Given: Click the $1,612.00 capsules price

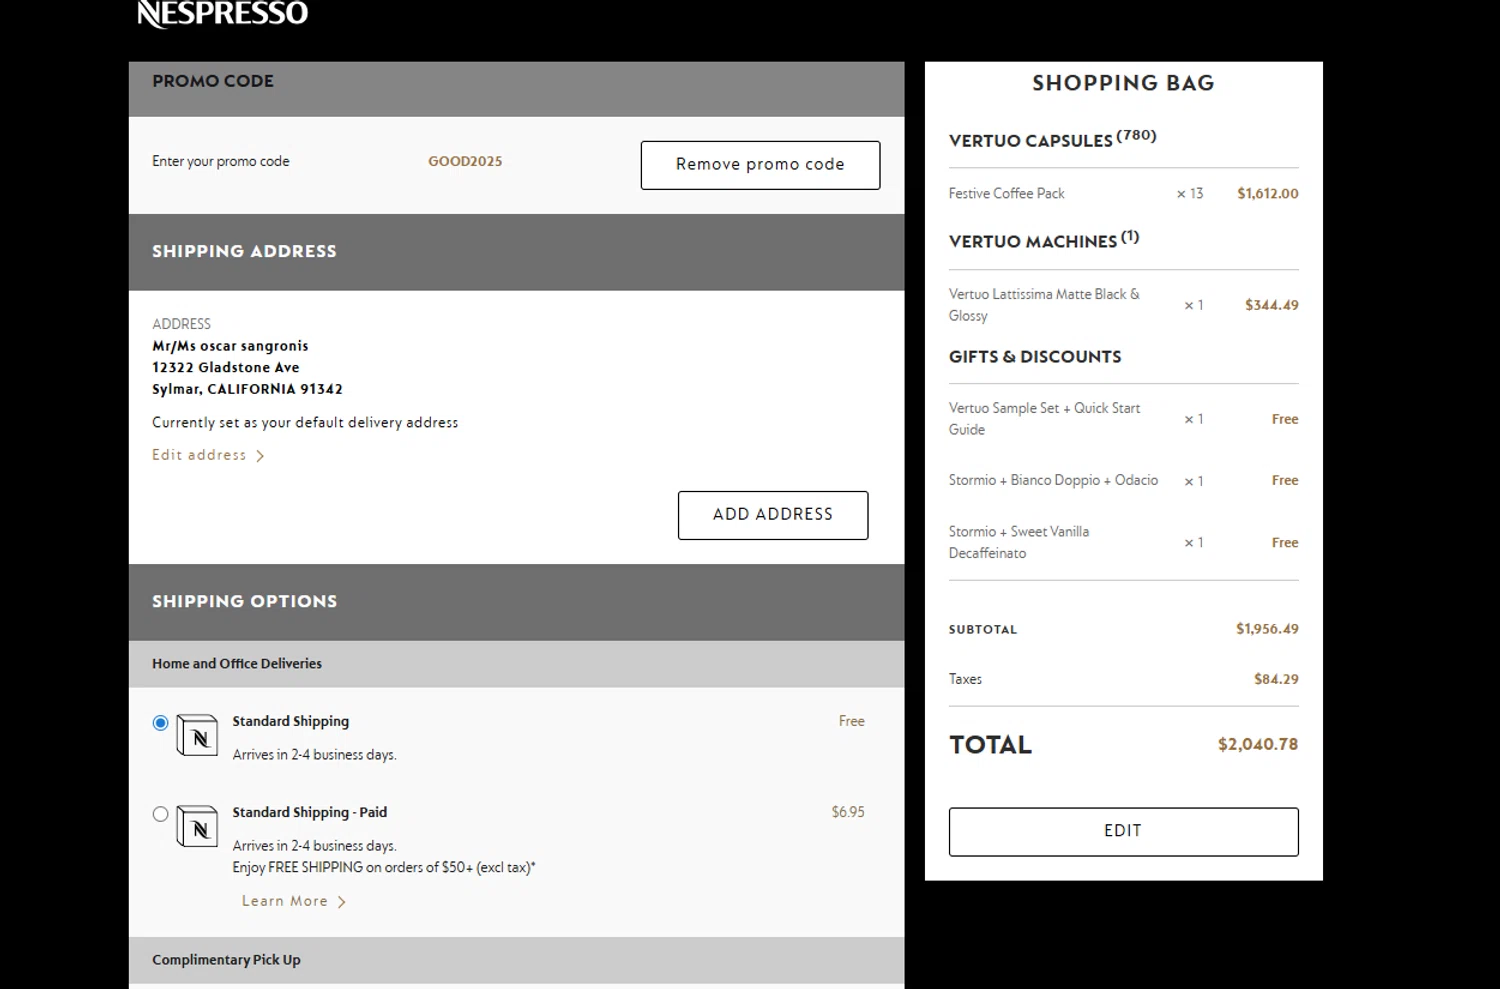Looking at the screenshot, I should [1268, 194].
